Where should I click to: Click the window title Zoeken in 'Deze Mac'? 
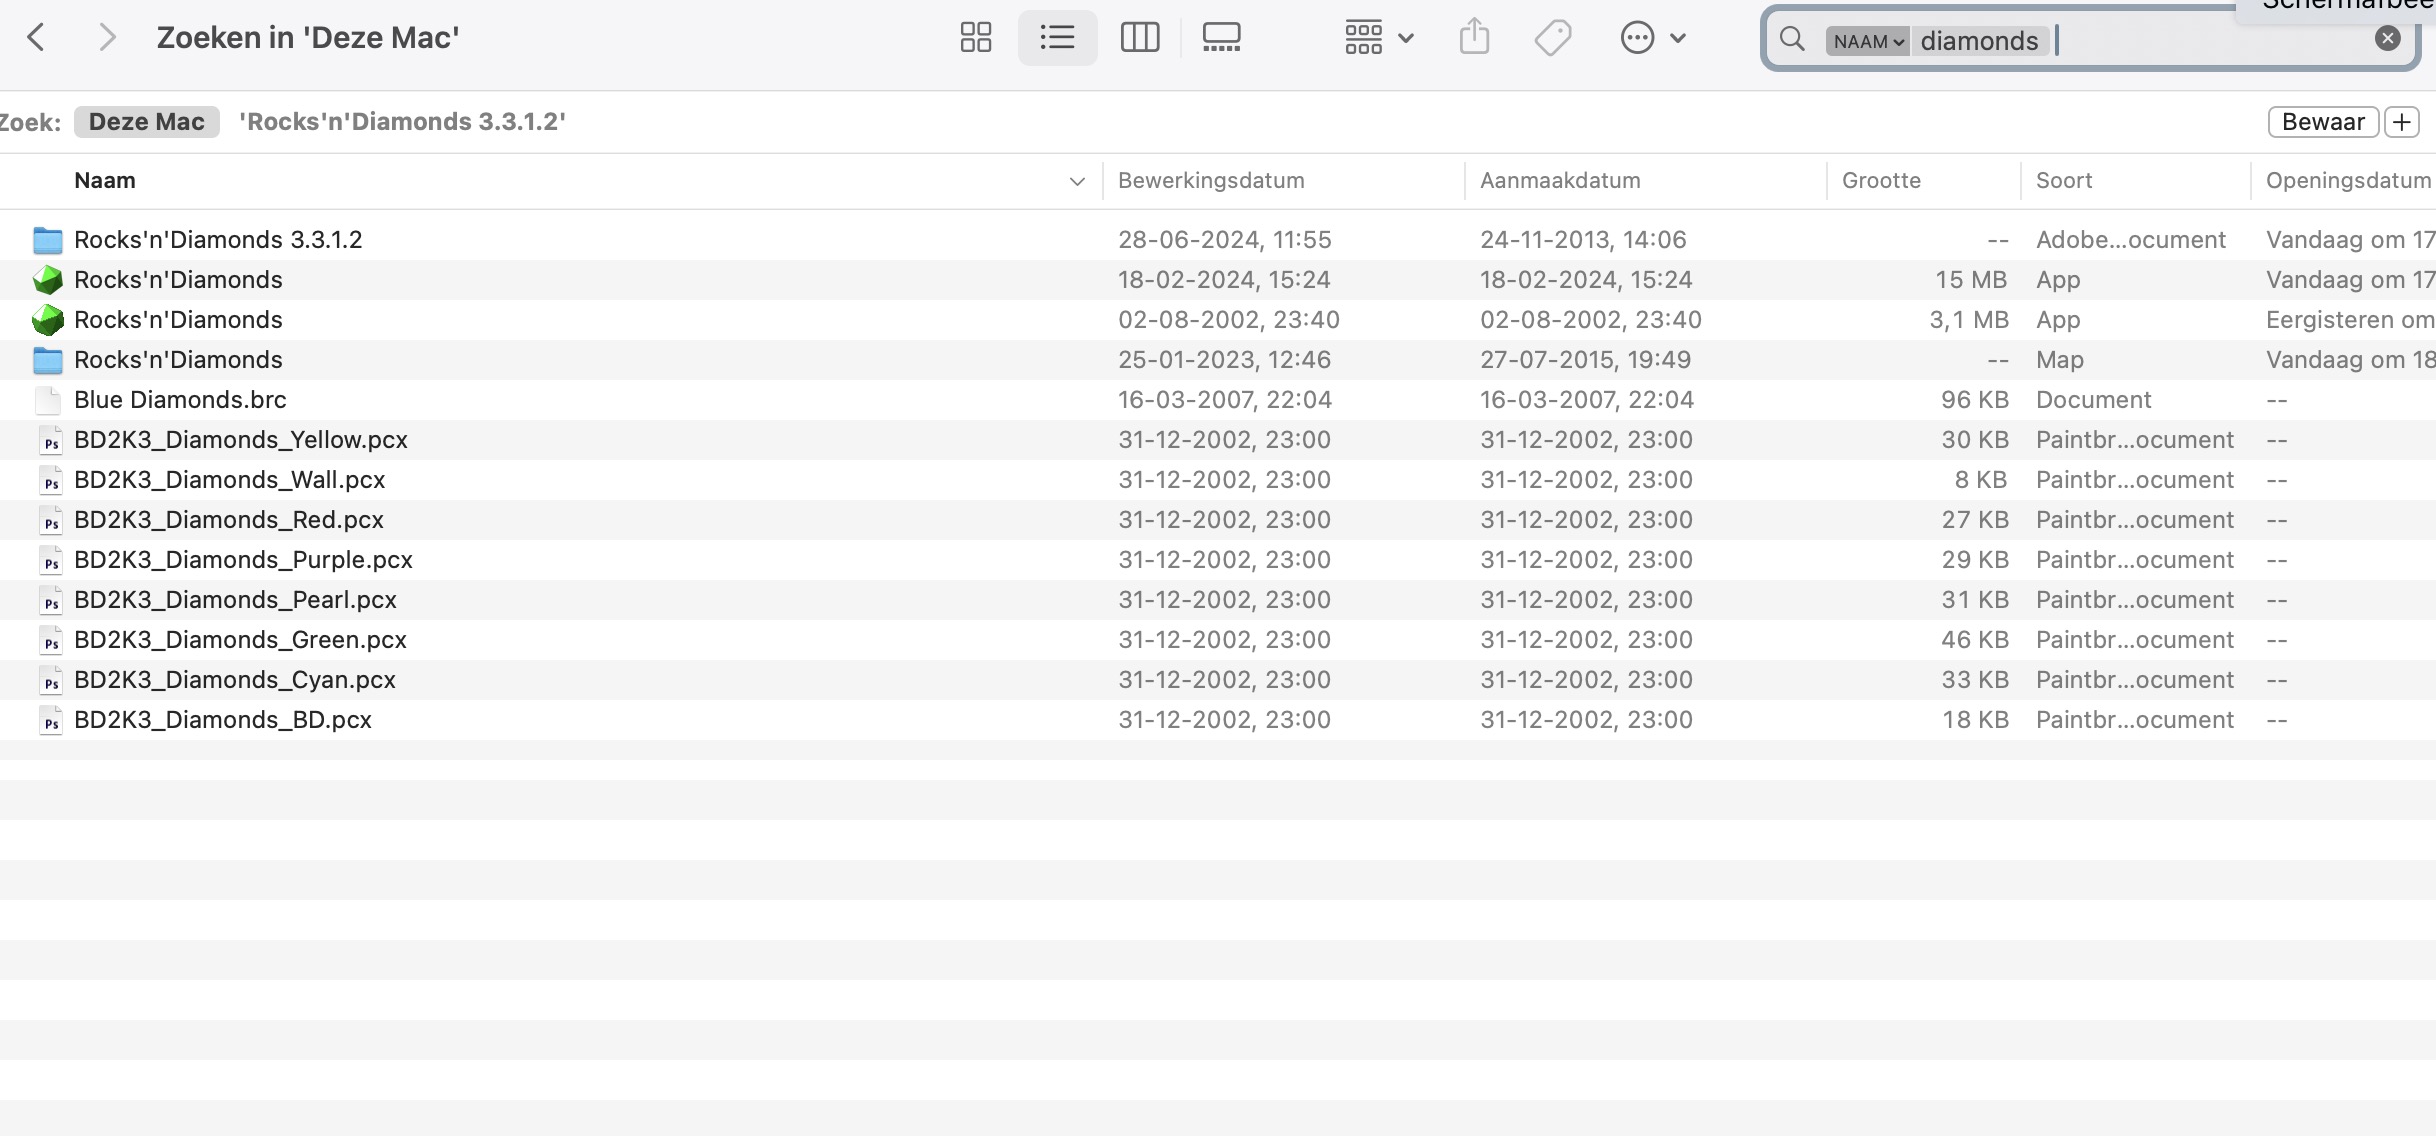coord(308,38)
